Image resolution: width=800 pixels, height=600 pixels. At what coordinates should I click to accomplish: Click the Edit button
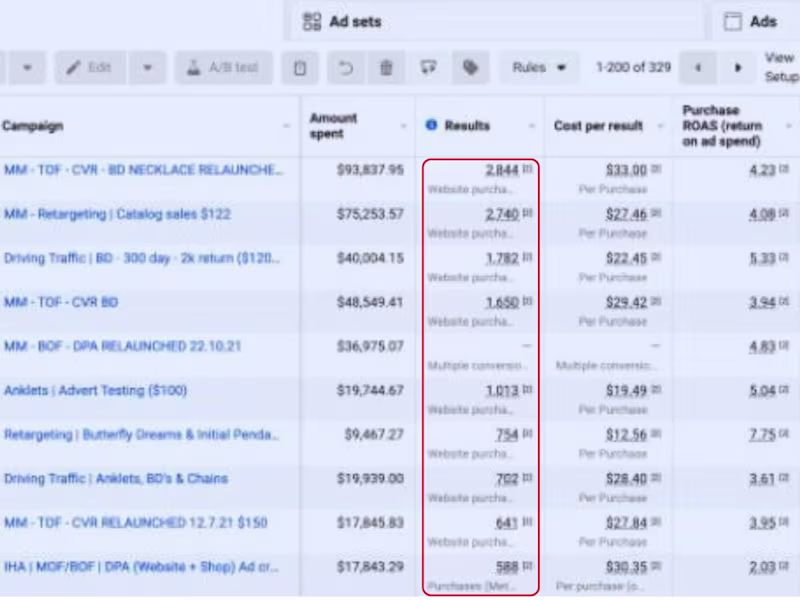tap(90, 67)
